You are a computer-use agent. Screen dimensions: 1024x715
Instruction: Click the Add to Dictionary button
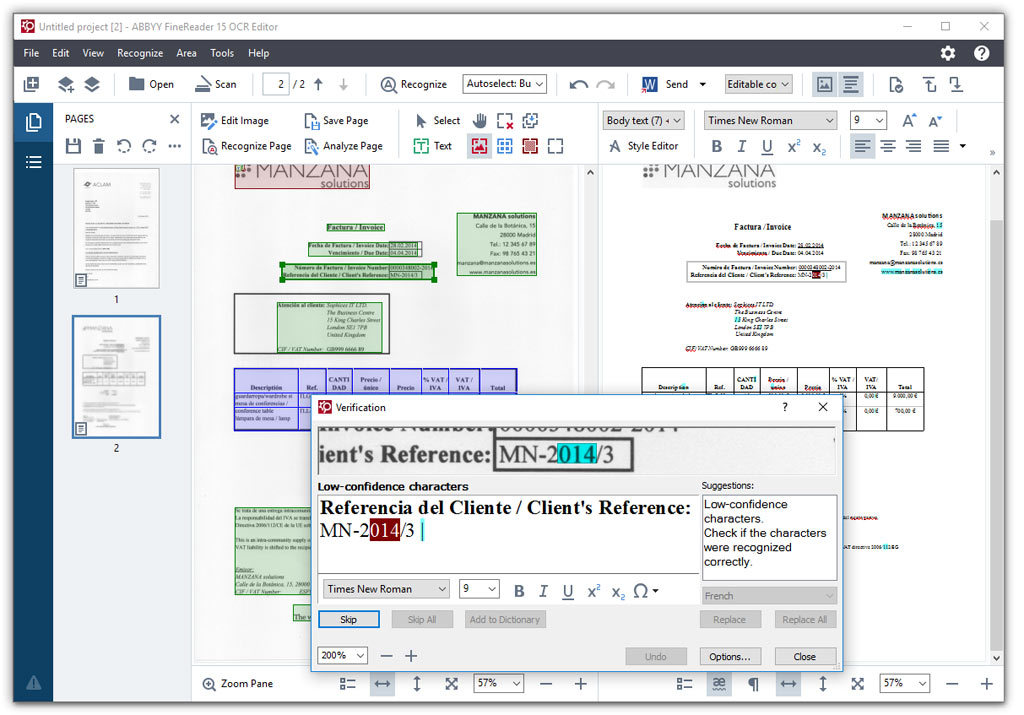point(505,620)
